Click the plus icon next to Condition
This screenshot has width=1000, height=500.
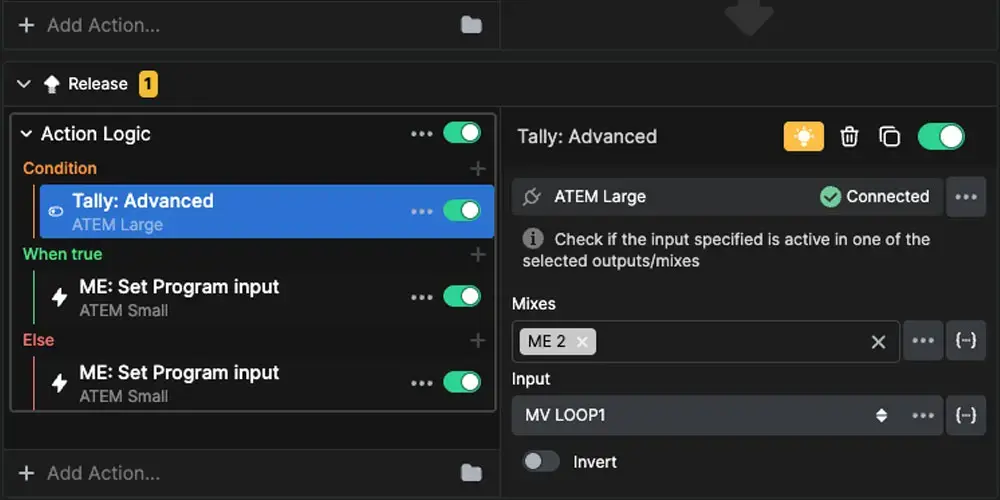pos(478,169)
